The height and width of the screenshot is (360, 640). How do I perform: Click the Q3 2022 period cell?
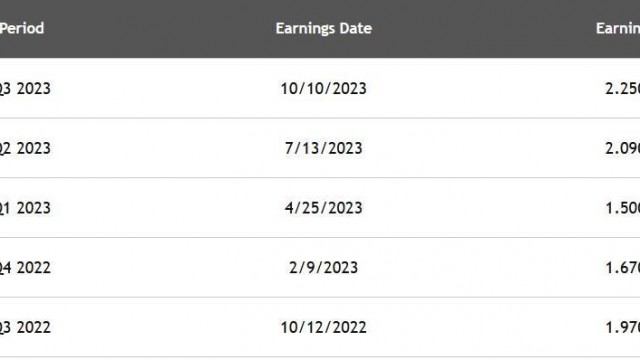point(25,327)
